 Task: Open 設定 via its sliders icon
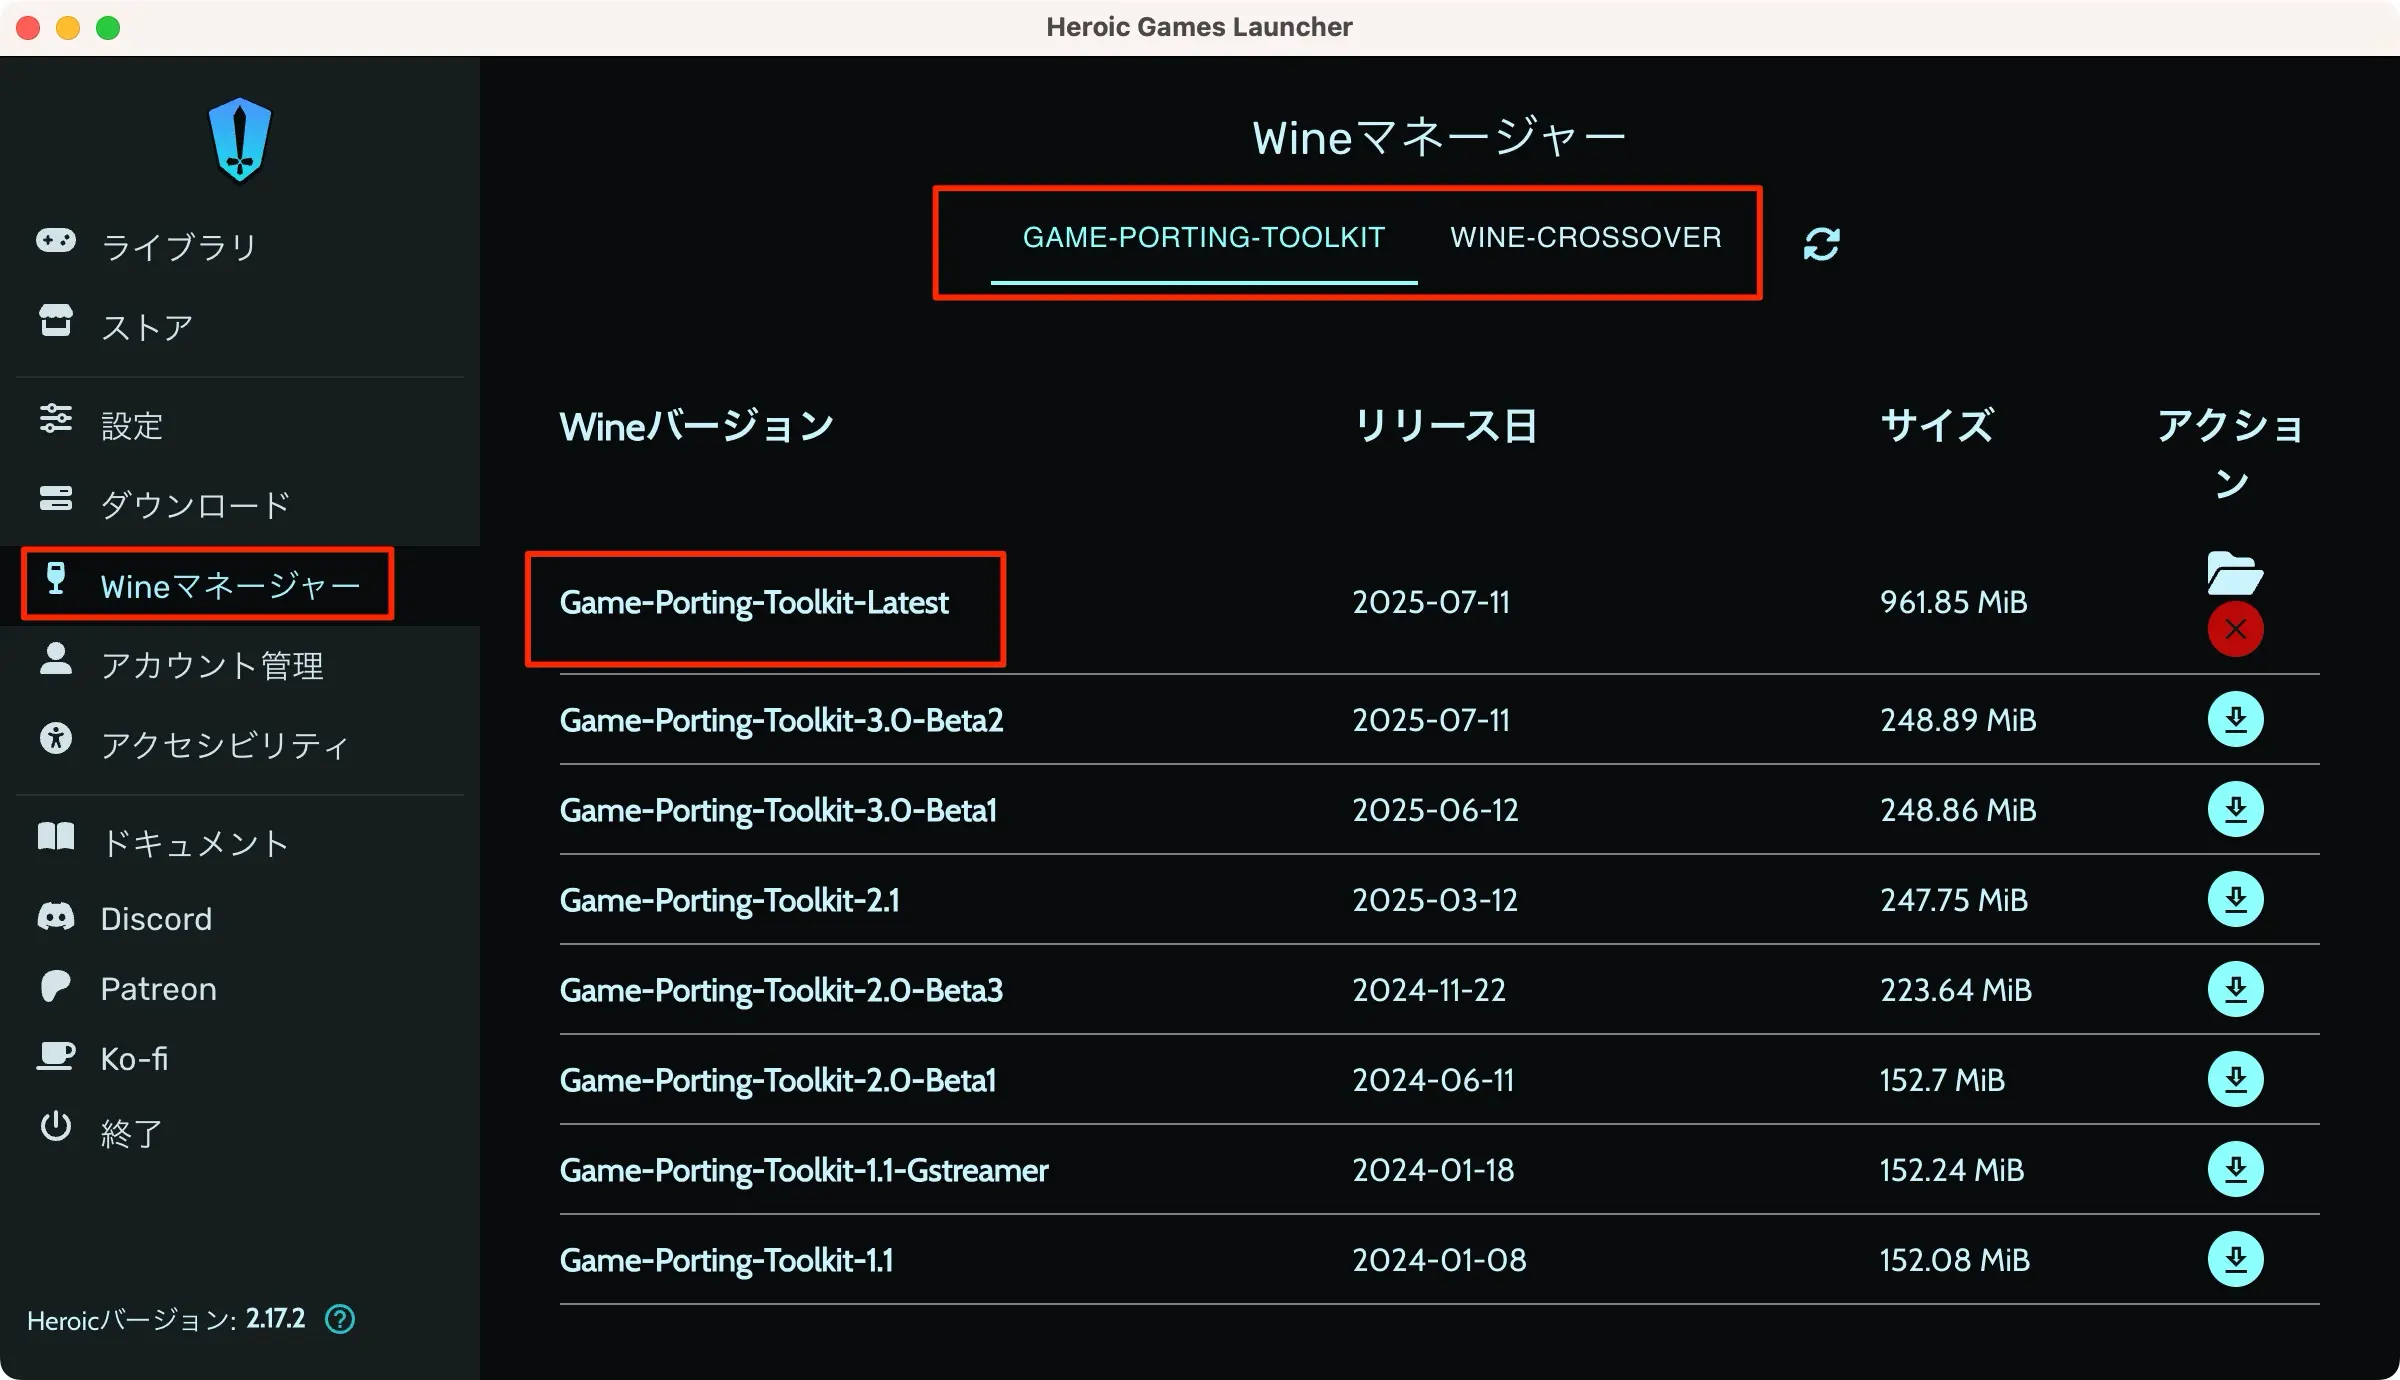56,419
